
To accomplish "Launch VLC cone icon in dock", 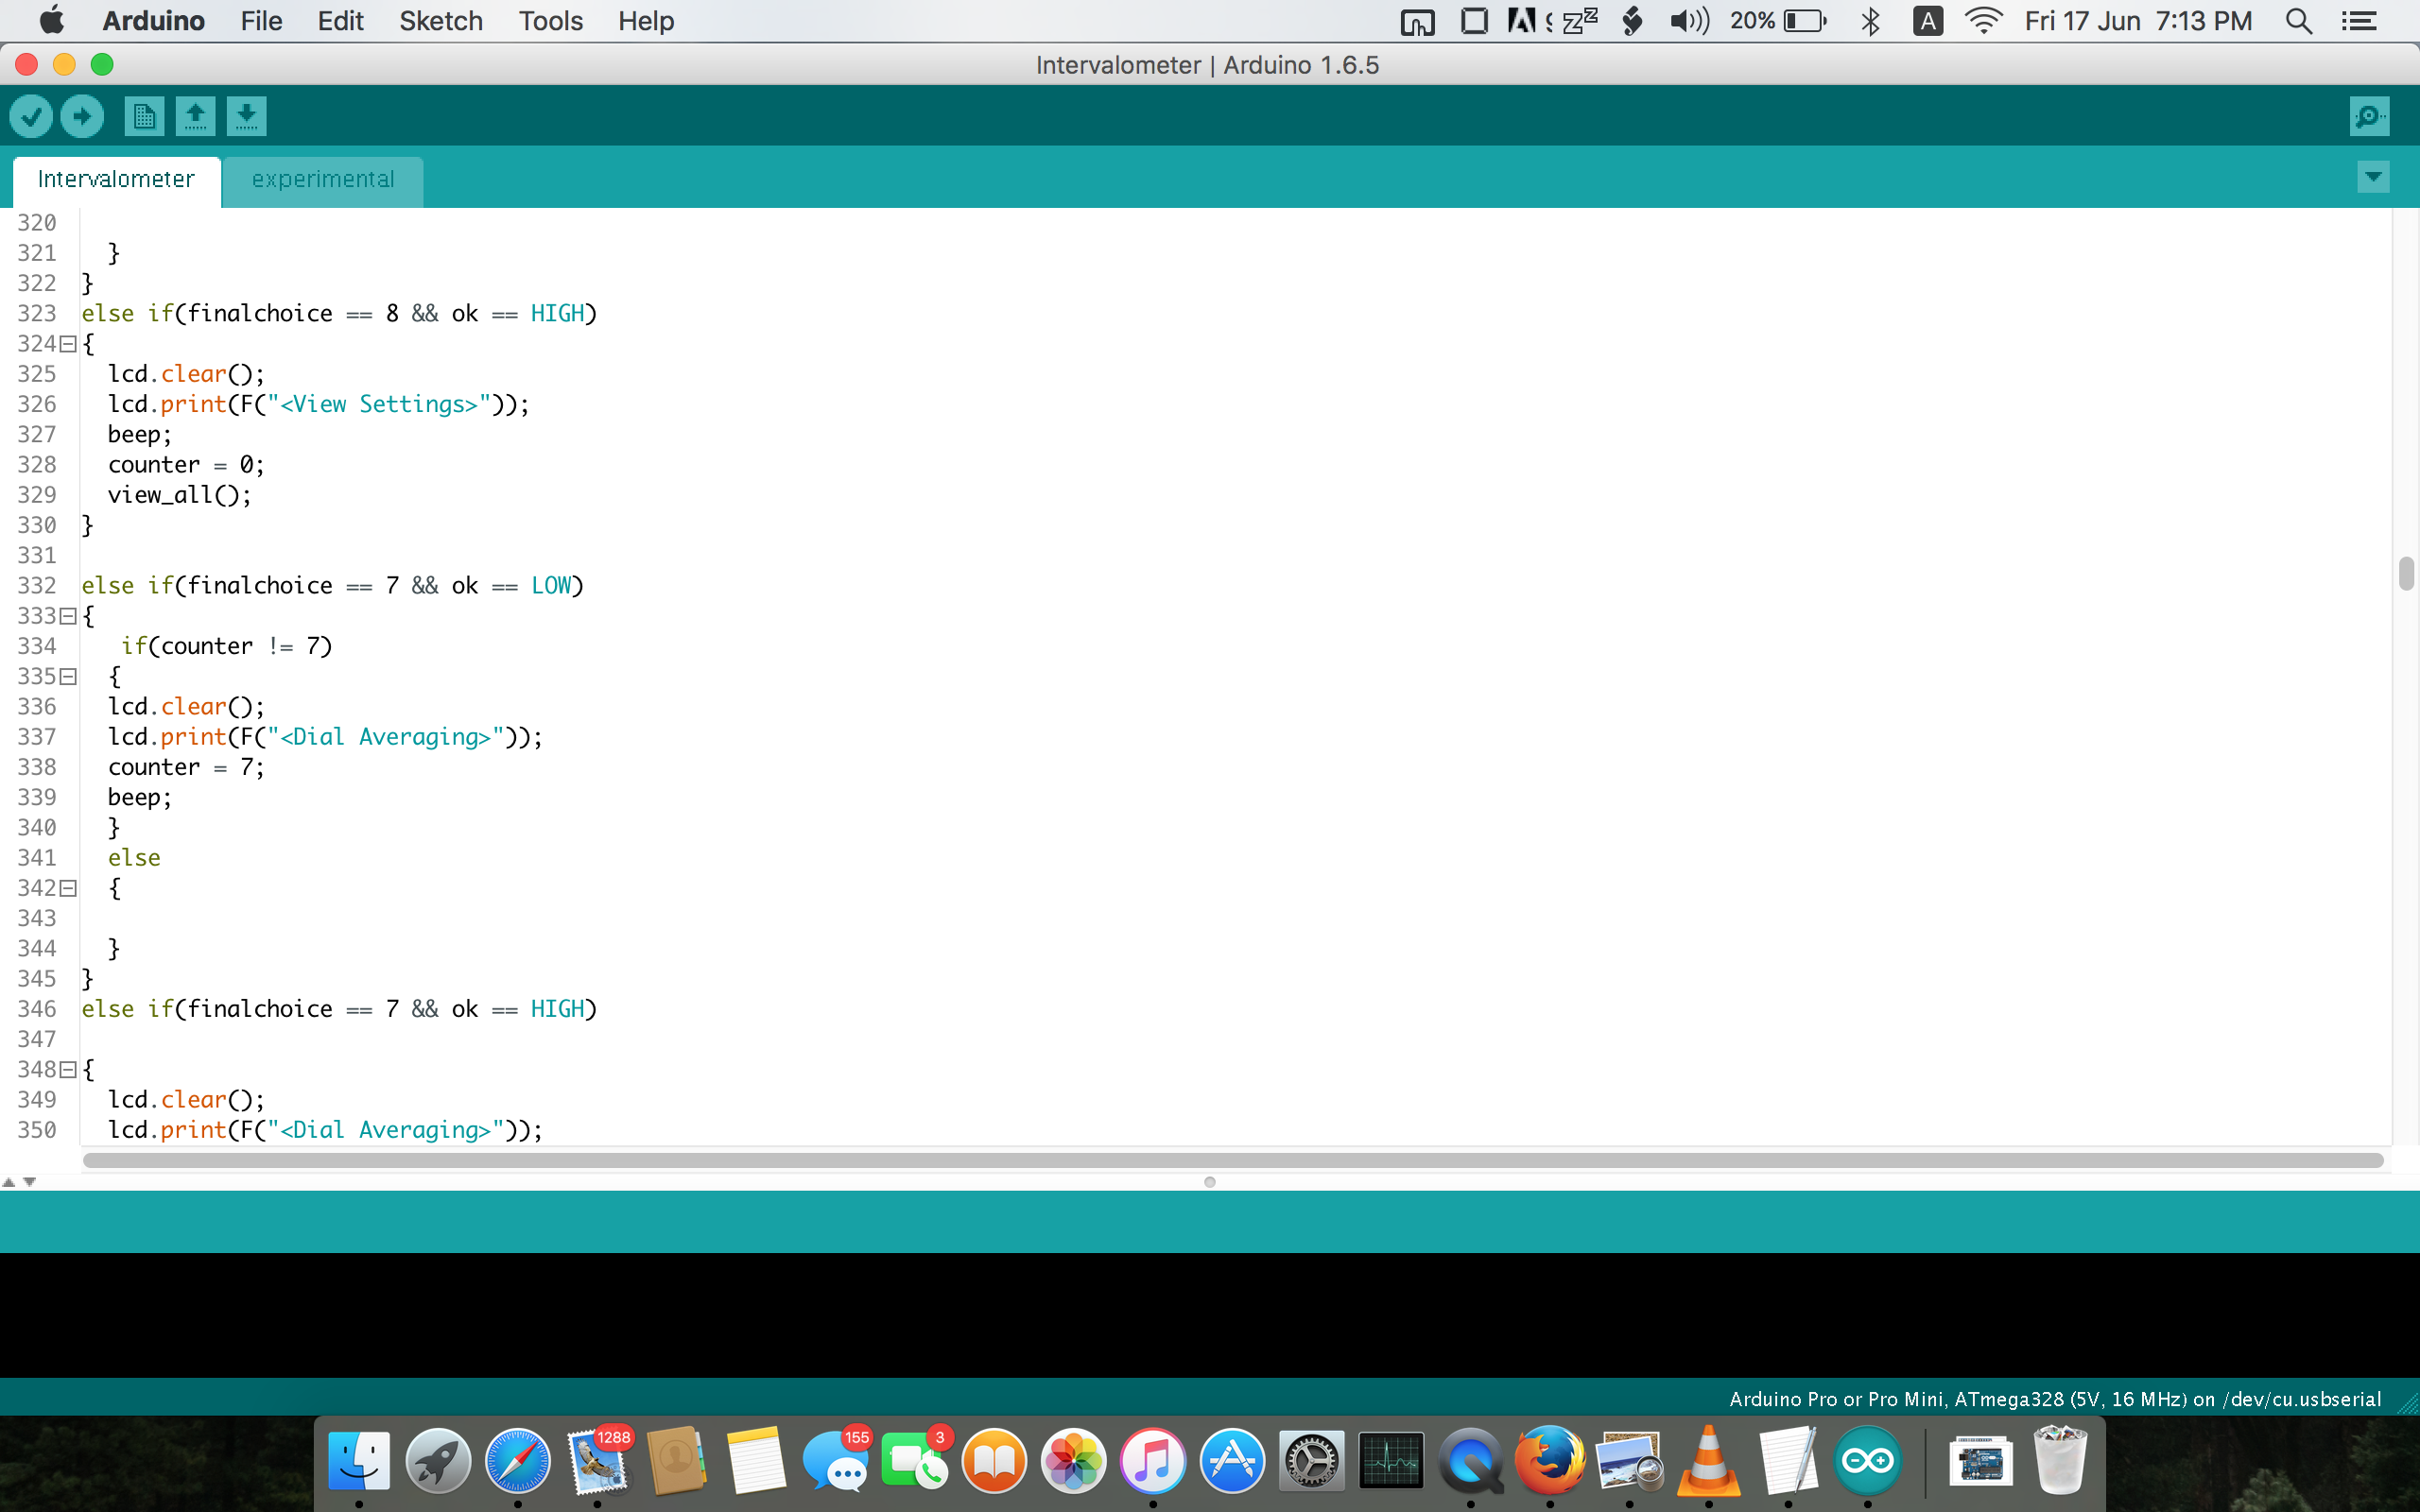I will 1708,1461.
